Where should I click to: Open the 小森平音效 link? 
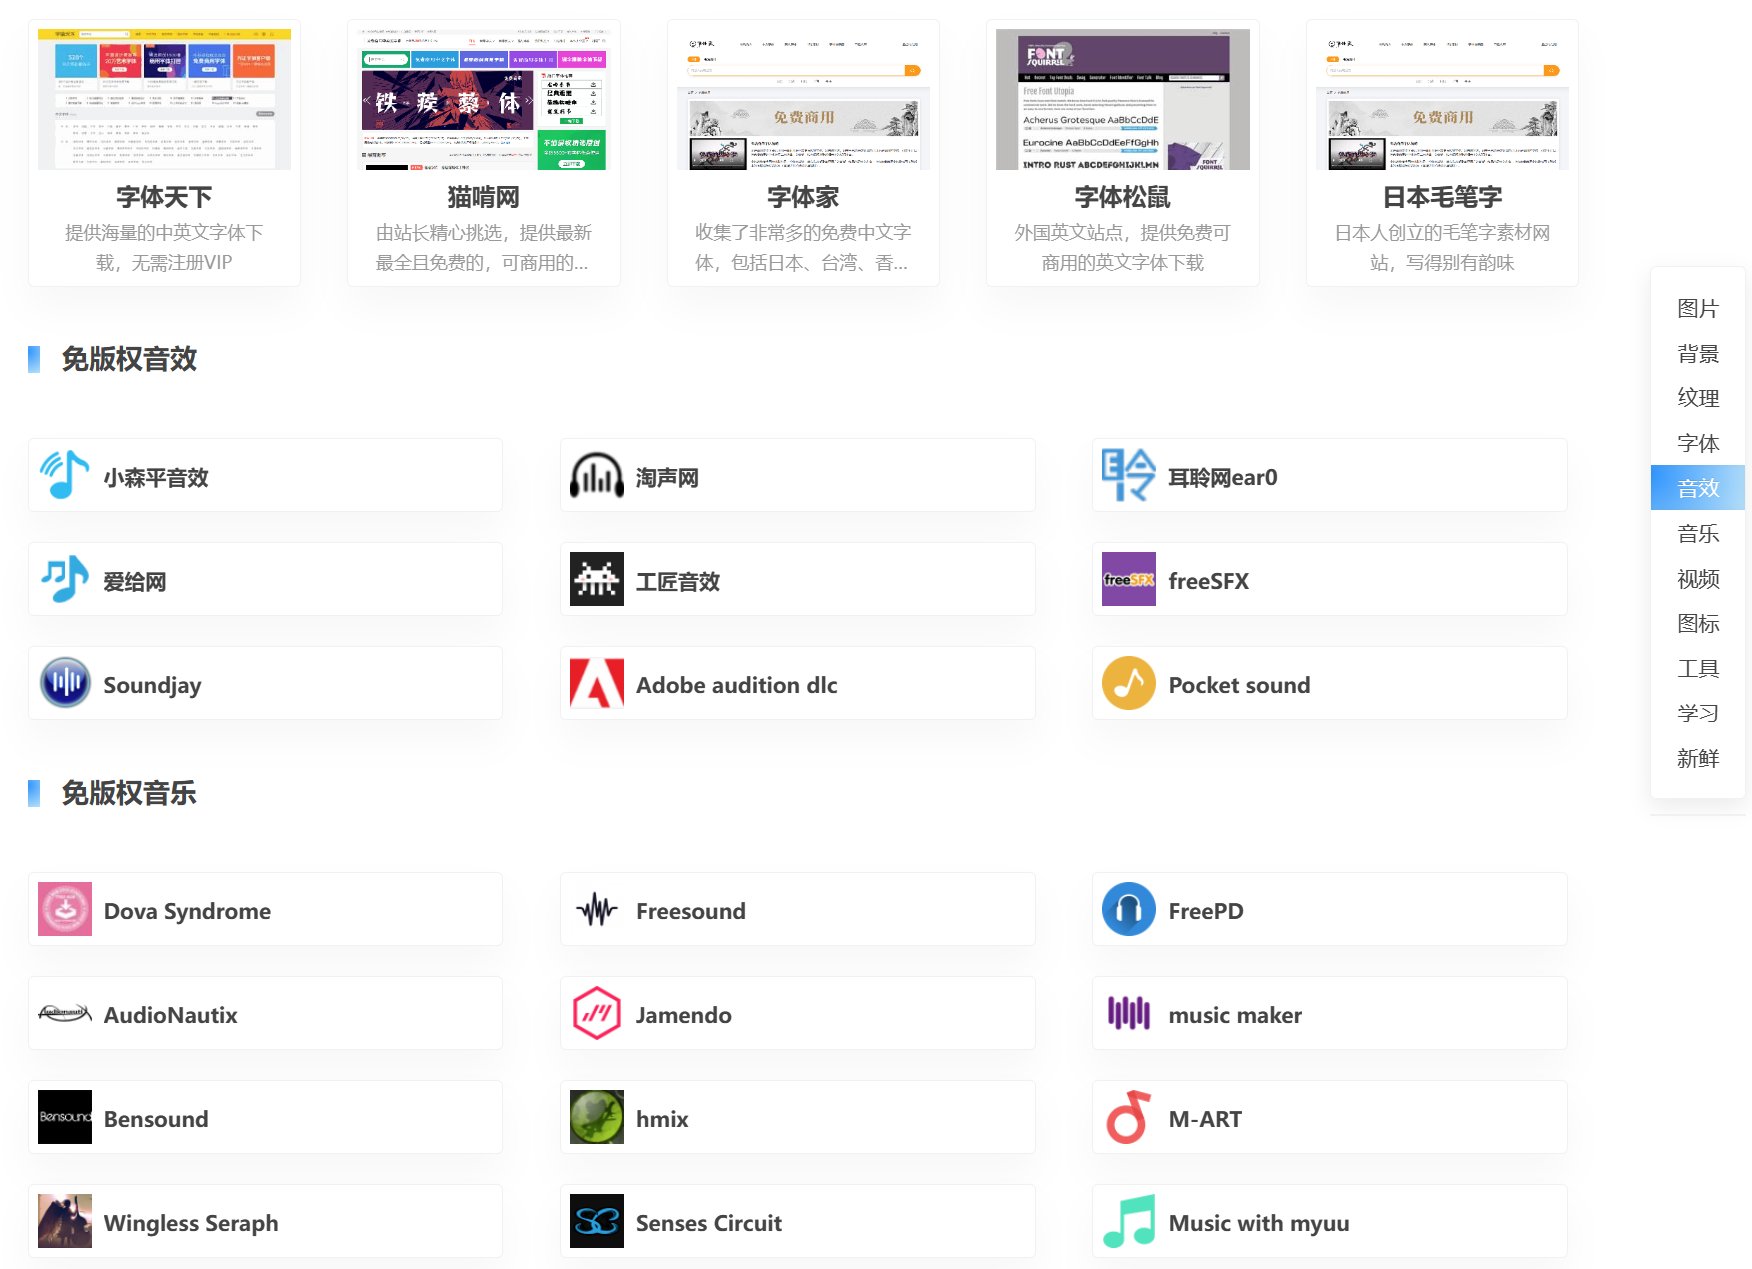click(156, 478)
